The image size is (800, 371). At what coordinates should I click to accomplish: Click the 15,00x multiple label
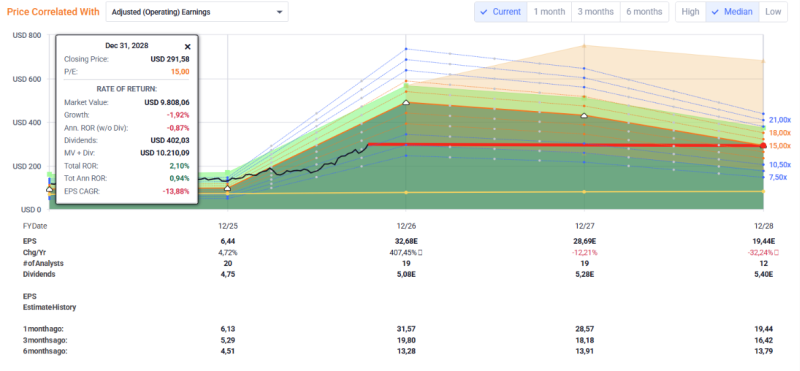tap(780, 146)
